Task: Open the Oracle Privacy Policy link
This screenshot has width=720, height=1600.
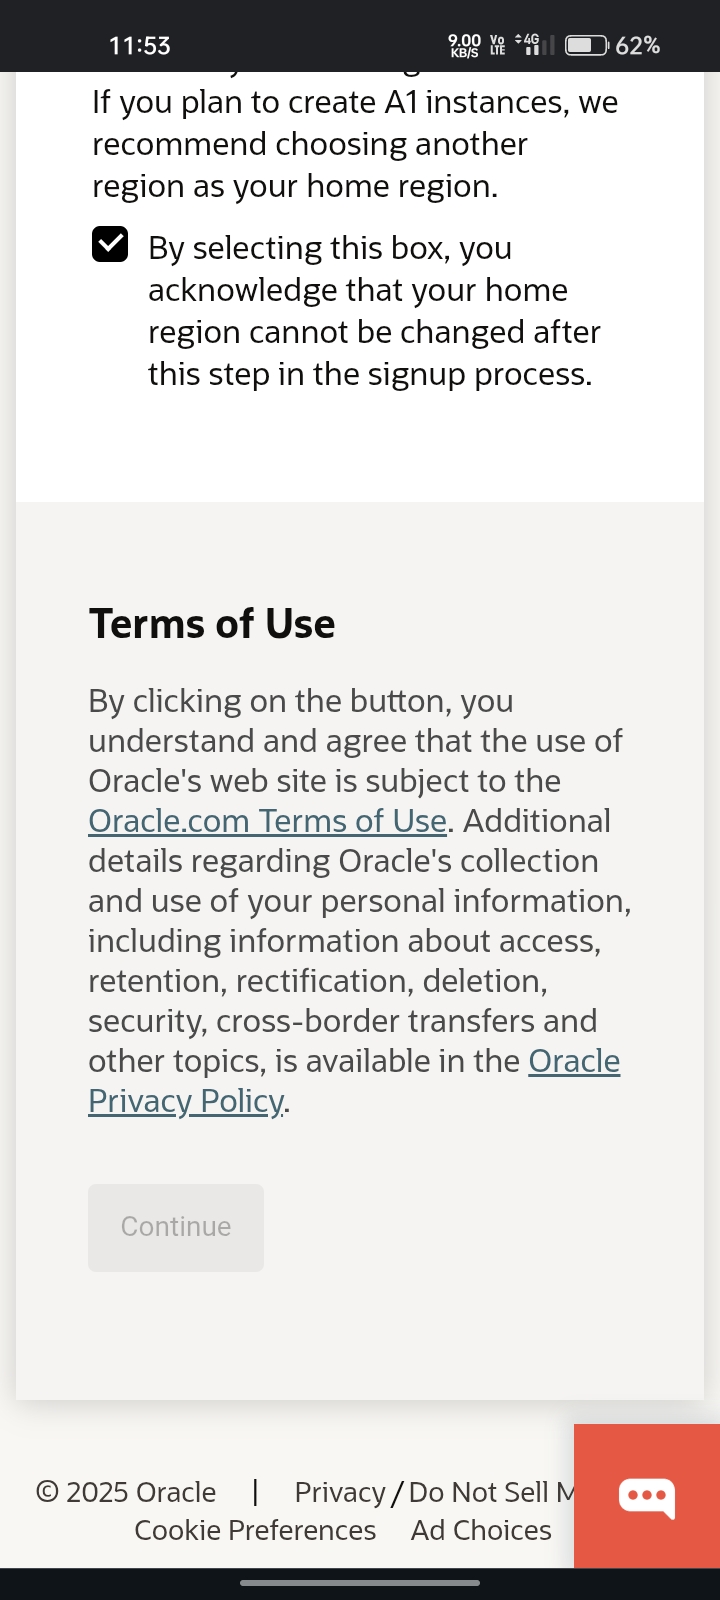Action: point(186,1101)
